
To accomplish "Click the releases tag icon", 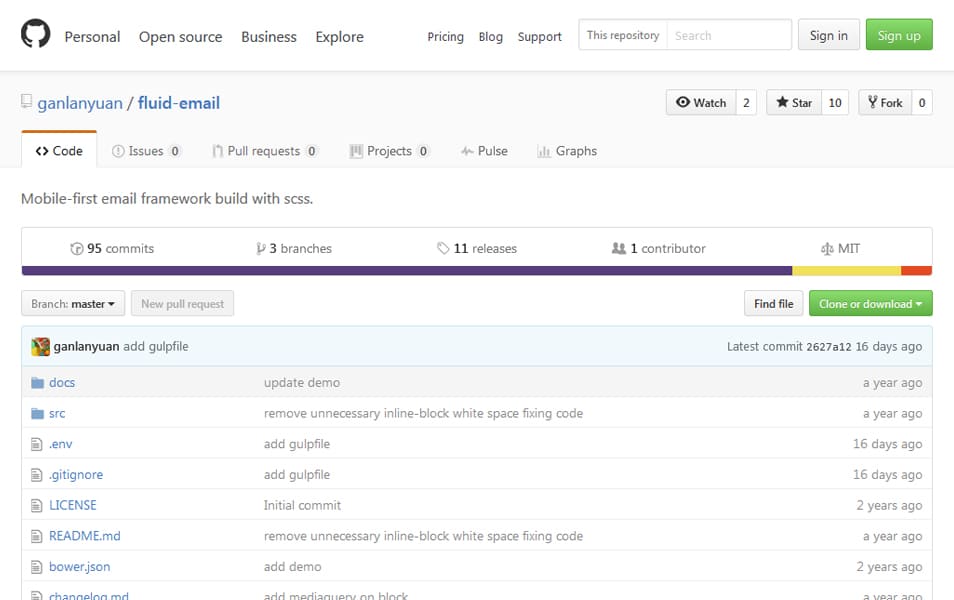I will (x=442, y=247).
